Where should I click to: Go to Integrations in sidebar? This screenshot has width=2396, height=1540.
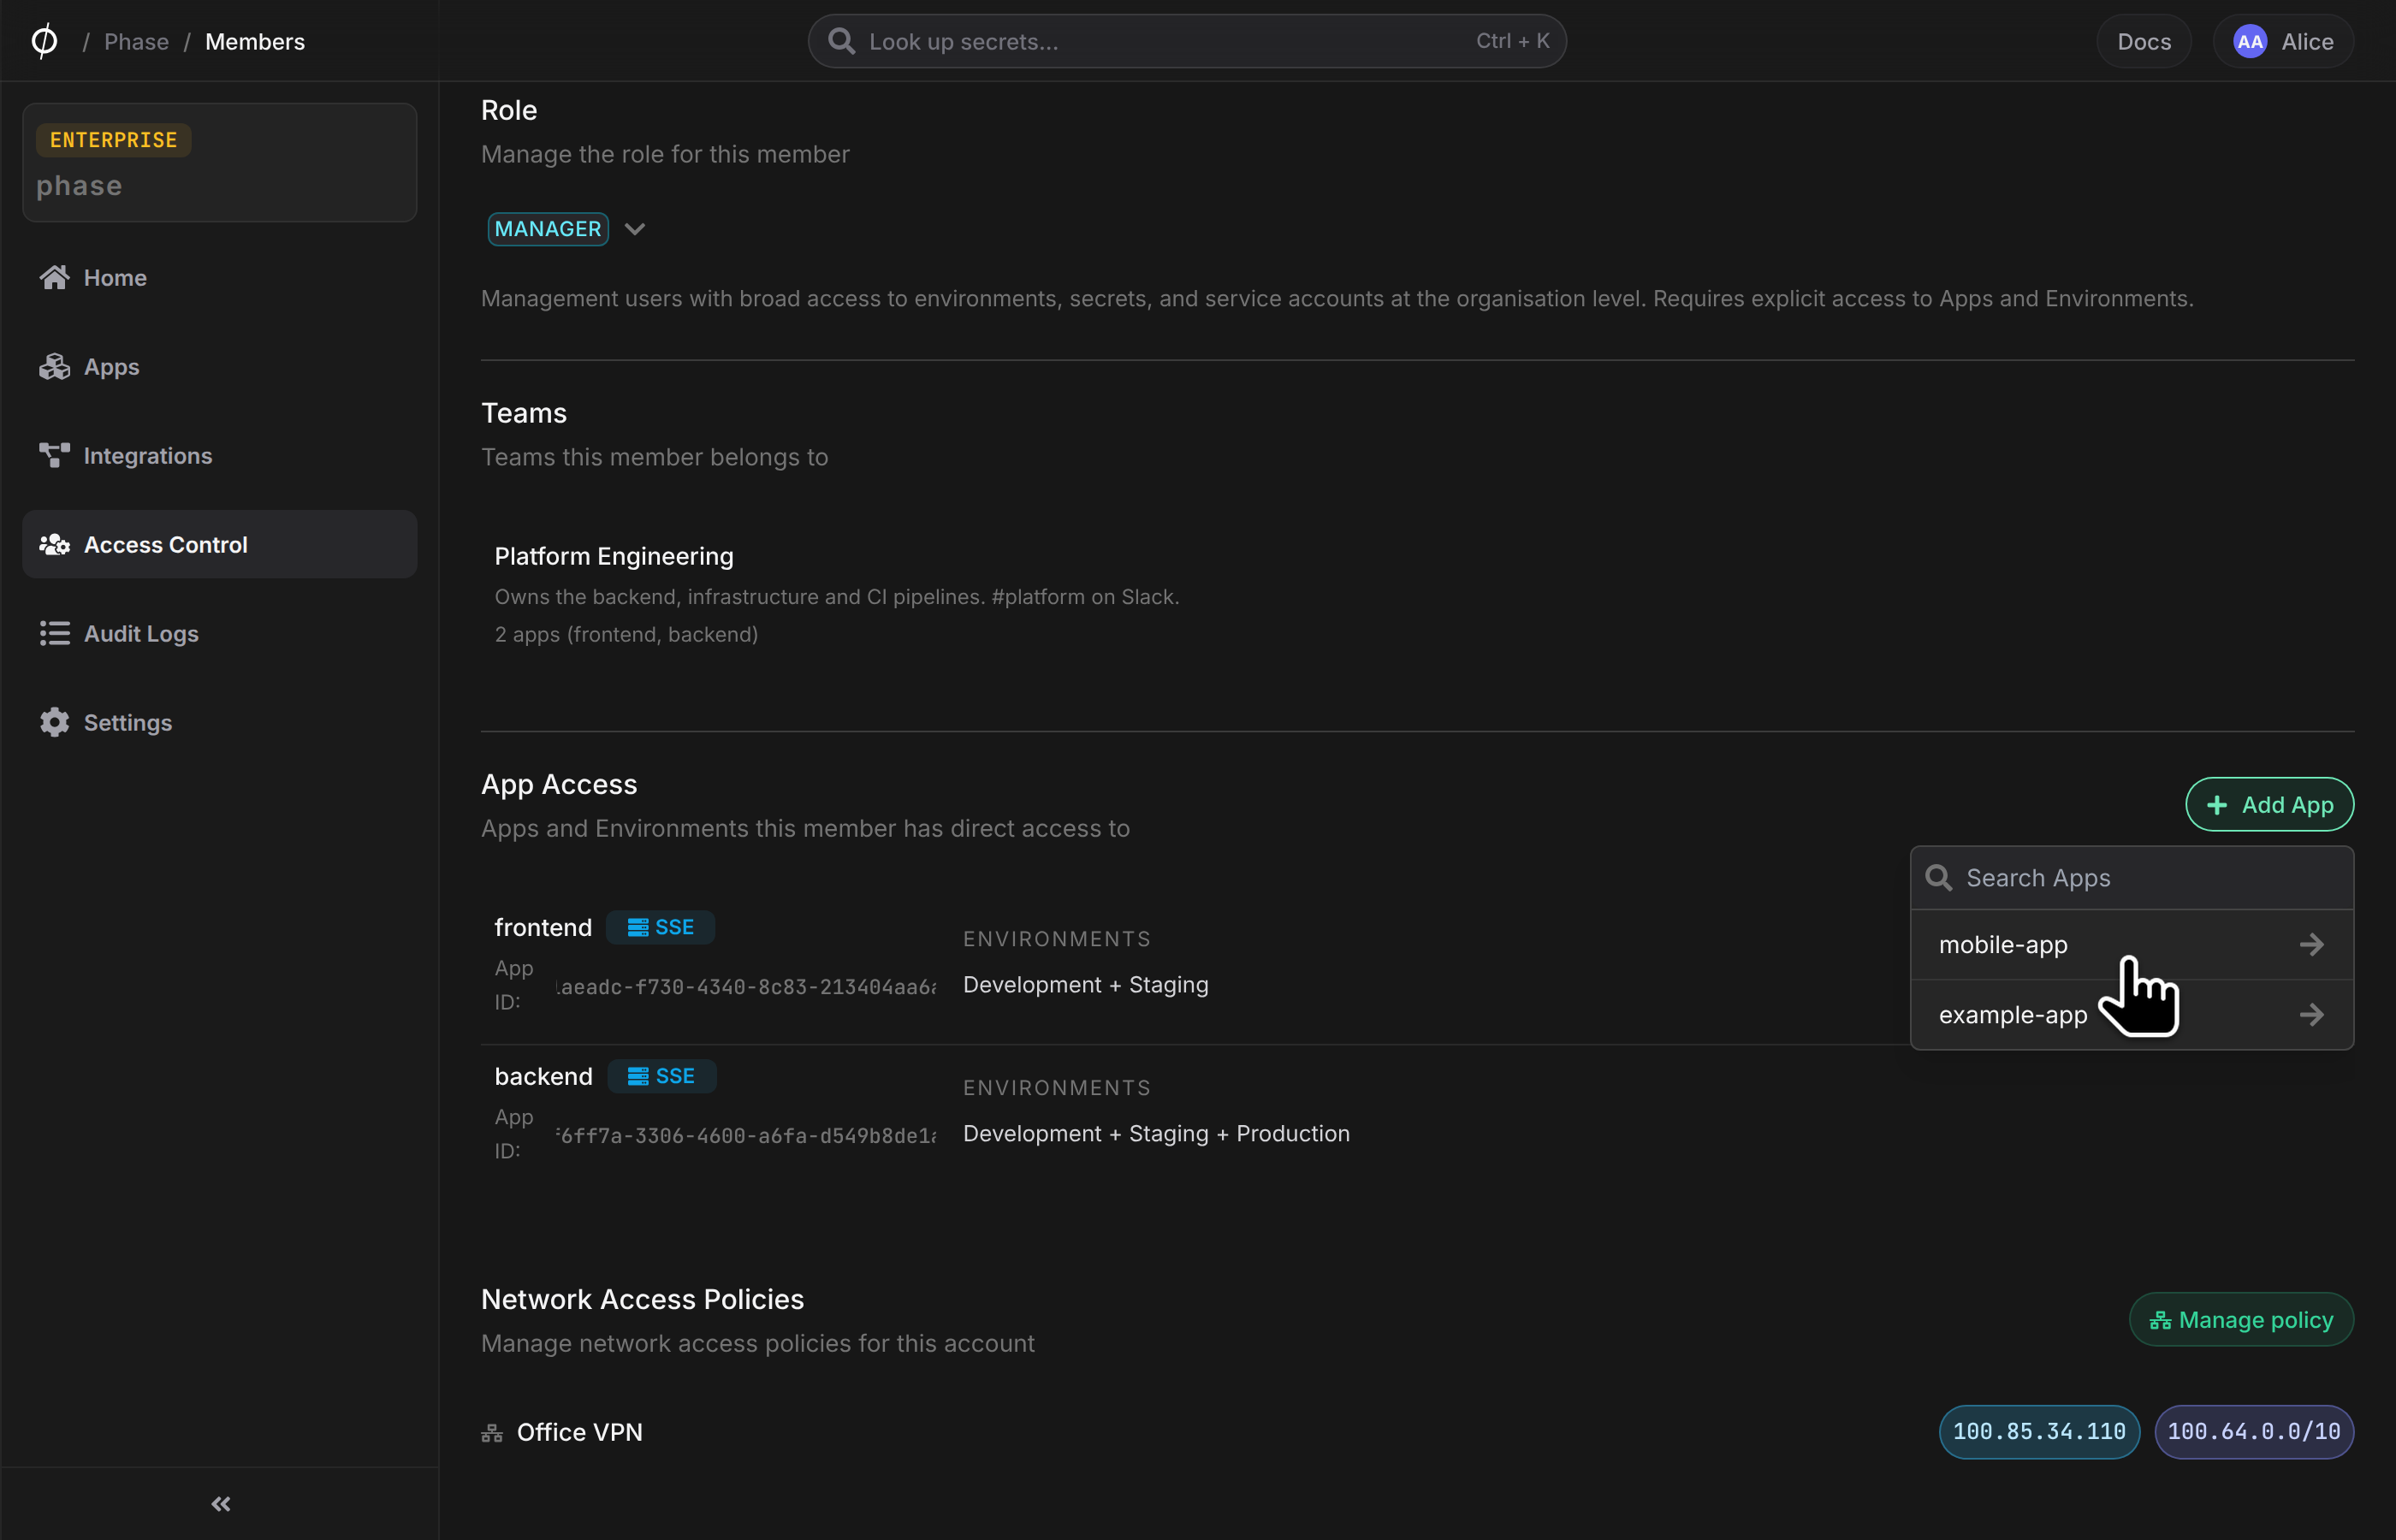(x=219, y=455)
